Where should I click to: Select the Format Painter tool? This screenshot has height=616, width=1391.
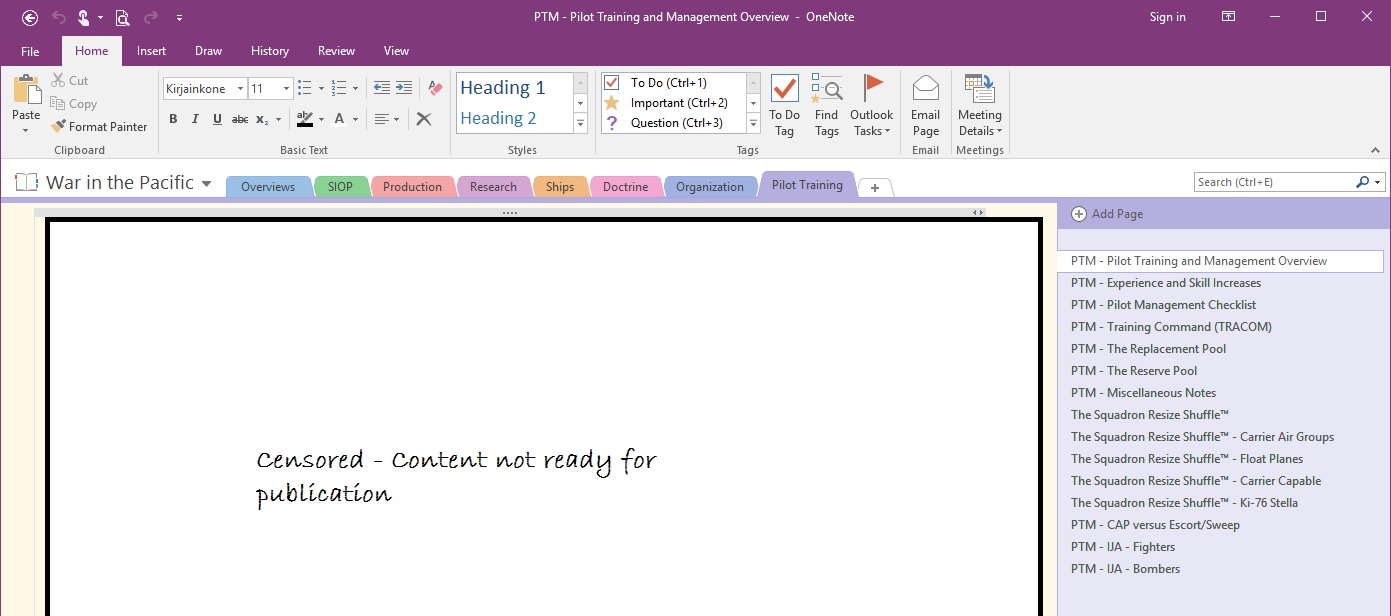(x=99, y=127)
